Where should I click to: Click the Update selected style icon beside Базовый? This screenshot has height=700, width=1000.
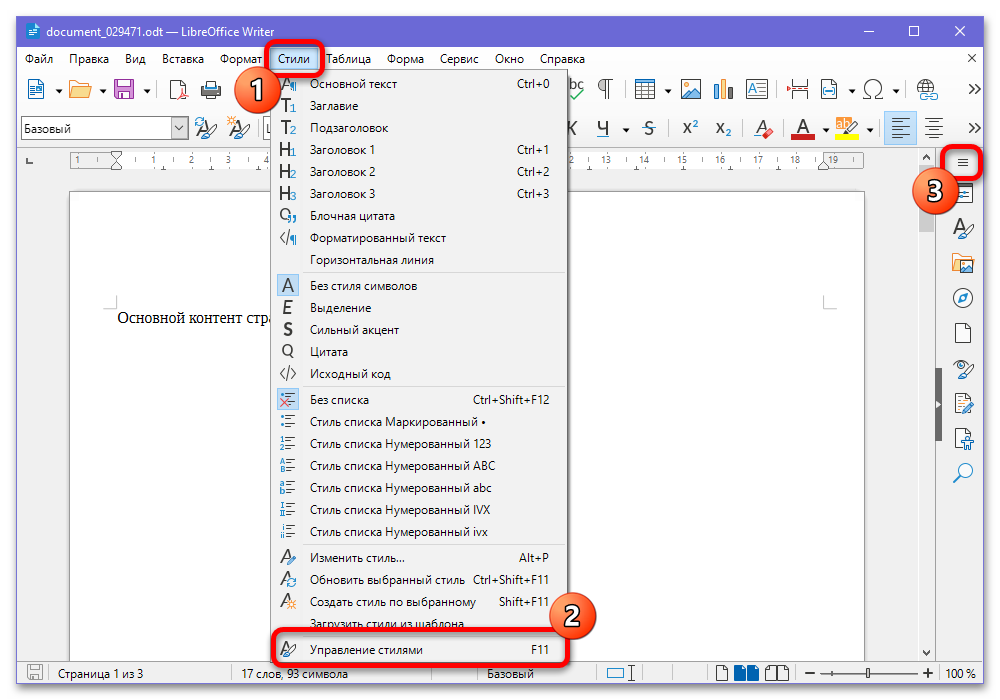(205, 128)
